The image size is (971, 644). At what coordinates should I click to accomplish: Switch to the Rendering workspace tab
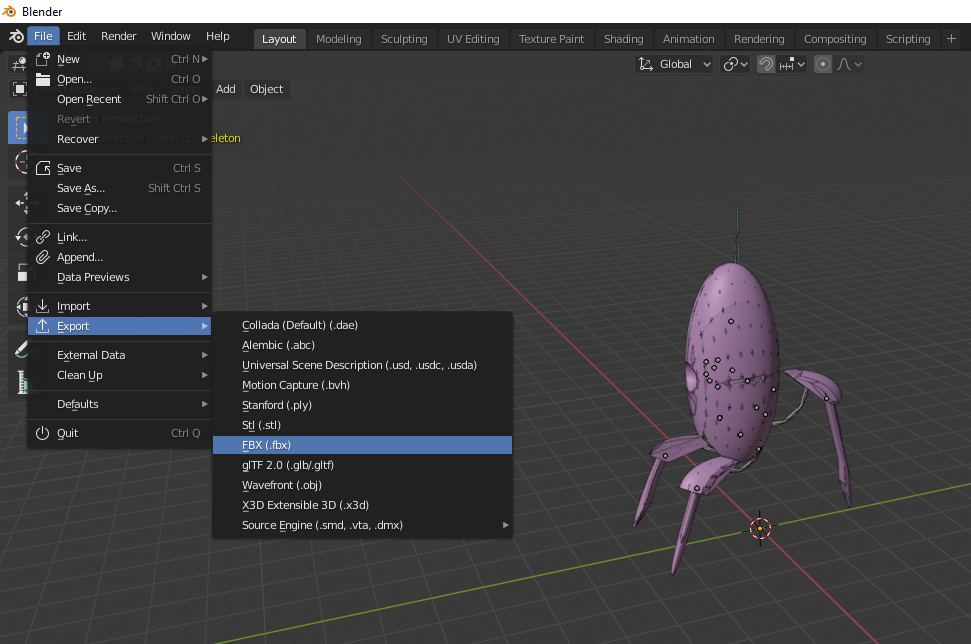[759, 39]
